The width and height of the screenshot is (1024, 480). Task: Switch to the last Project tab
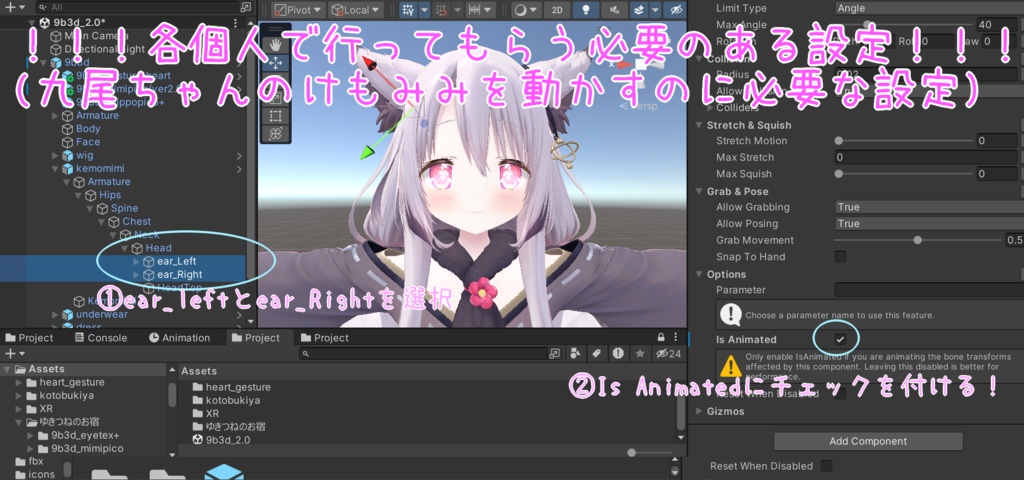click(324, 338)
